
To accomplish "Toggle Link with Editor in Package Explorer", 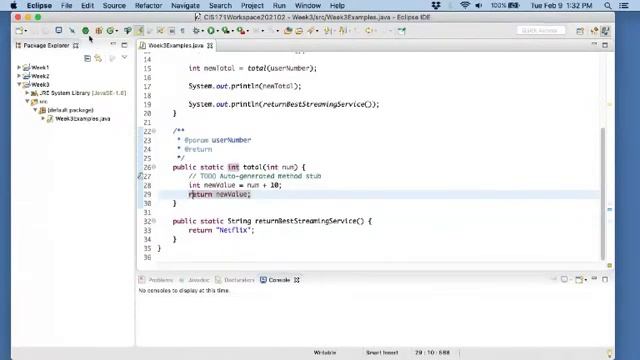I will click(x=98, y=58).
